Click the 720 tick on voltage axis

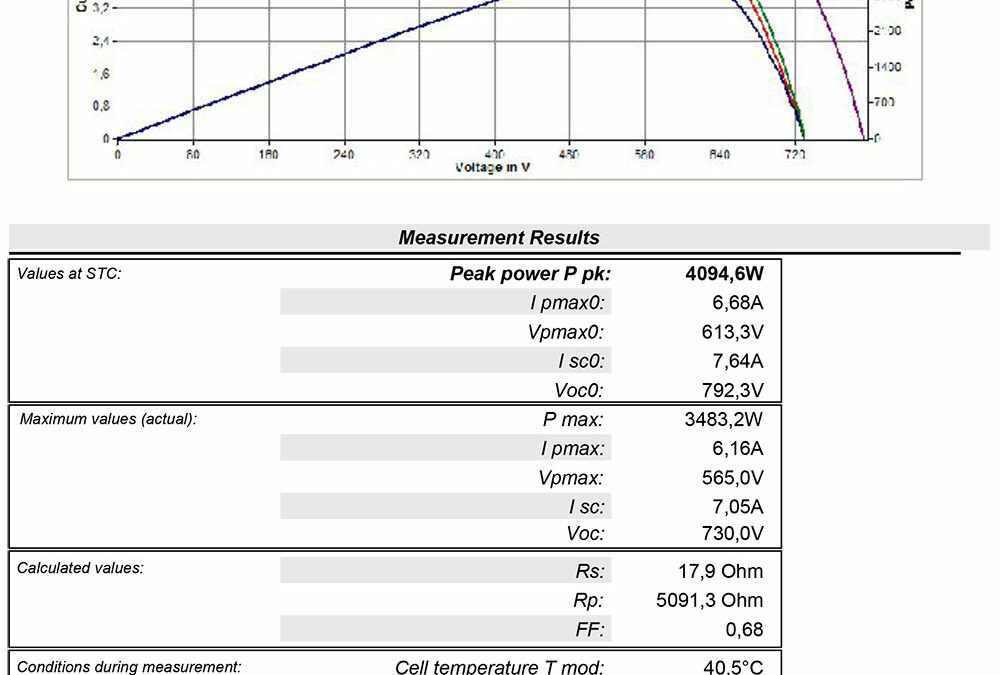pos(795,154)
